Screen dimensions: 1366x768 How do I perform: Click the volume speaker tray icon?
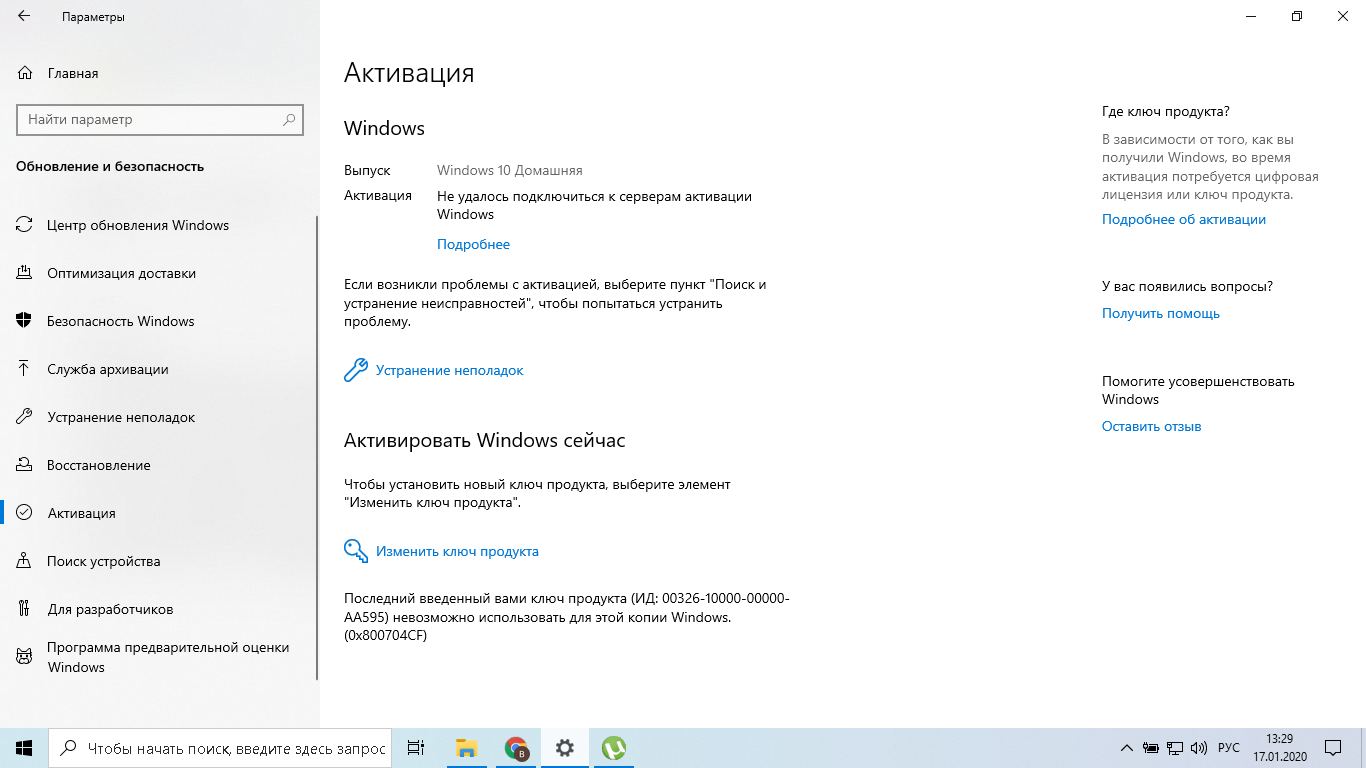point(1199,748)
